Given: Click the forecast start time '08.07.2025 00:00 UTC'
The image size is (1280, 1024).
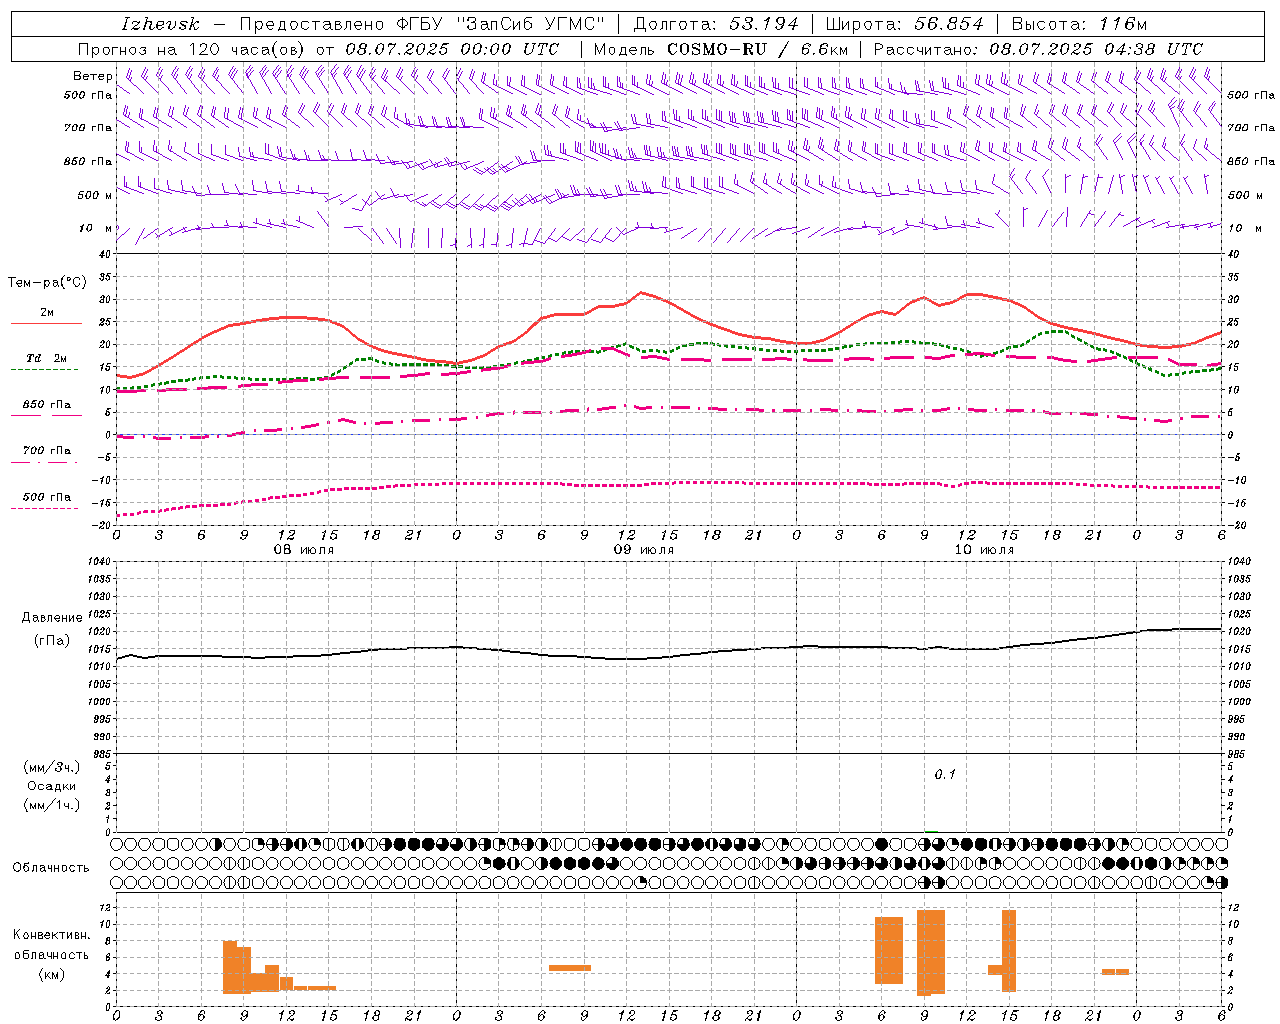Looking at the screenshot, I should (452, 49).
